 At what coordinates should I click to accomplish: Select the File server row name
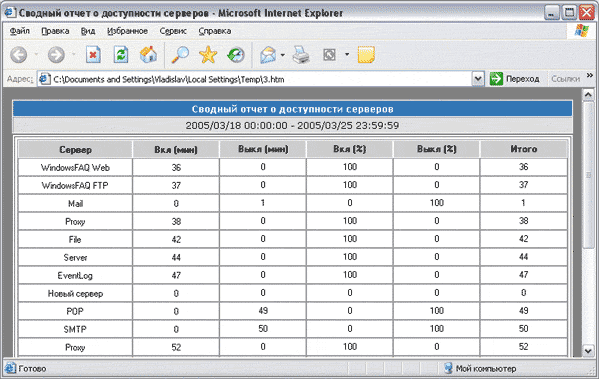pyautogui.click(x=75, y=239)
